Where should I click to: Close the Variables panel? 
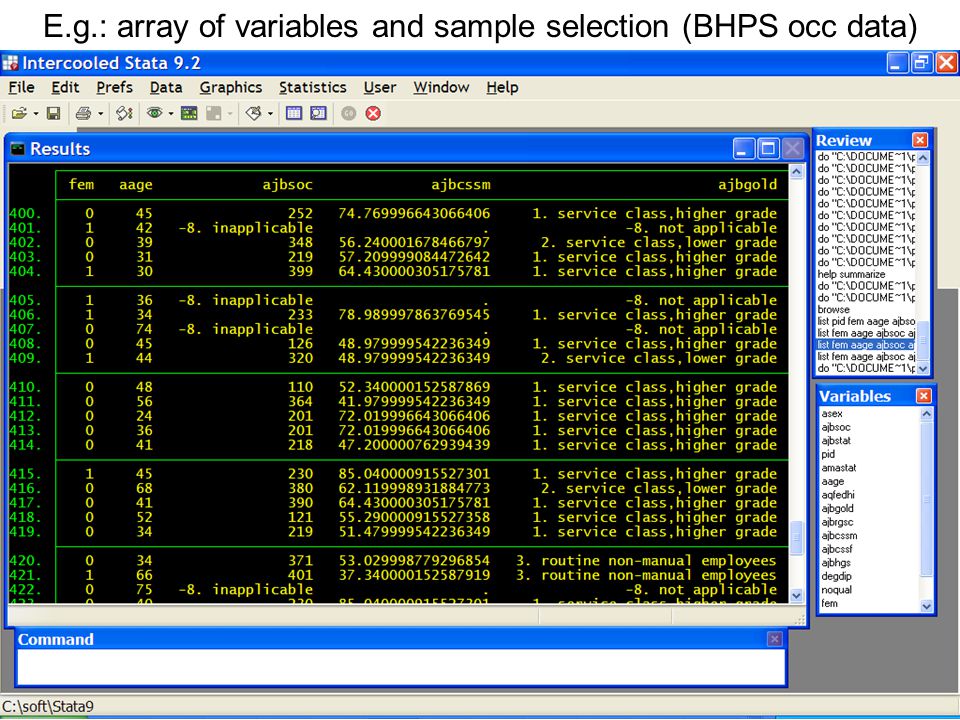[x=924, y=396]
